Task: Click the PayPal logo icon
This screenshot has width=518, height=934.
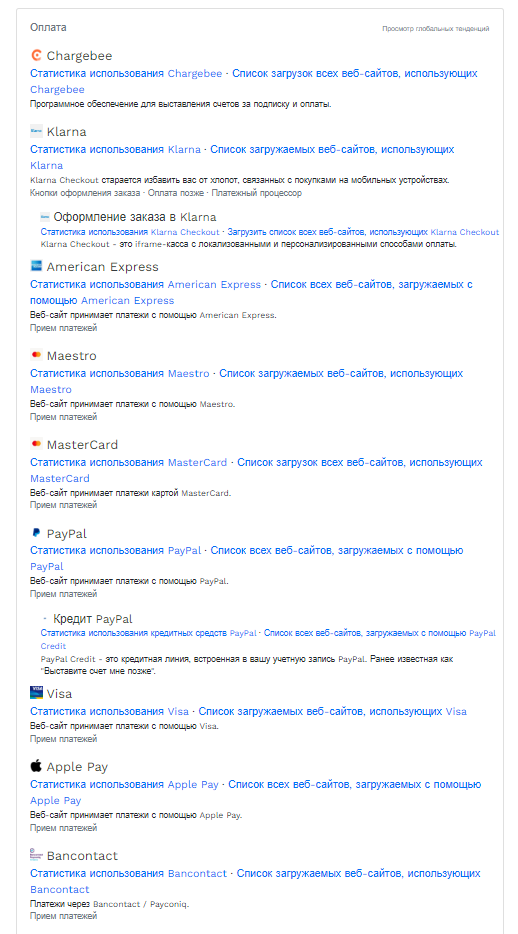Action: (36, 533)
